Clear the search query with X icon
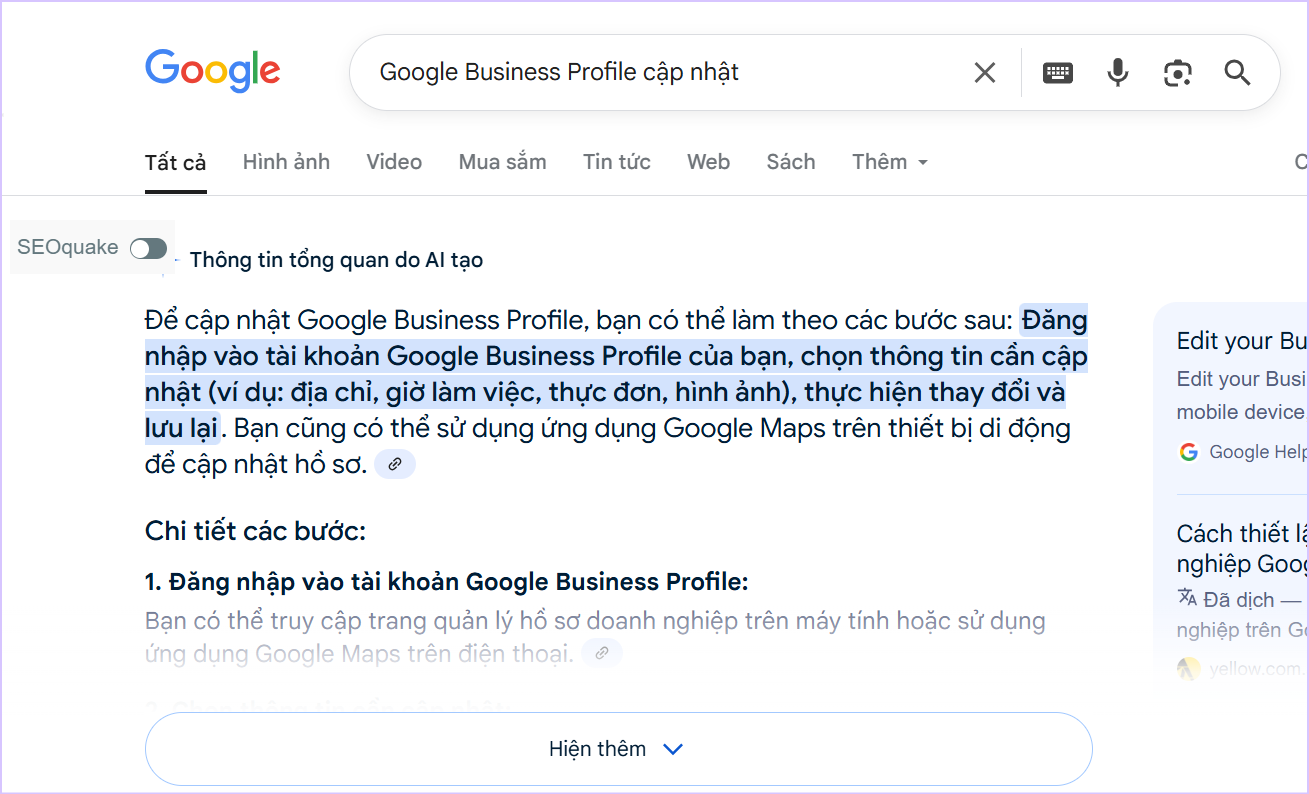Screen dimensions: 1309x794 [x=985, y=72]
